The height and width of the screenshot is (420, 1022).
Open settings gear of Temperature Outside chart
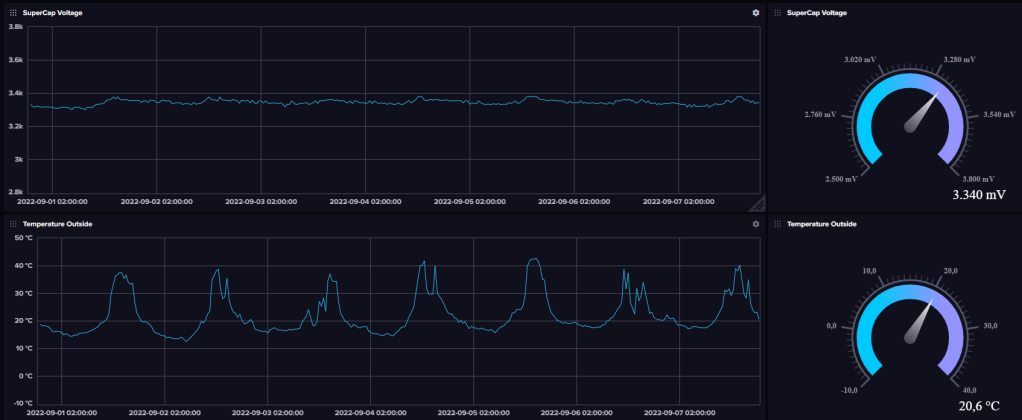coord(756,224)
